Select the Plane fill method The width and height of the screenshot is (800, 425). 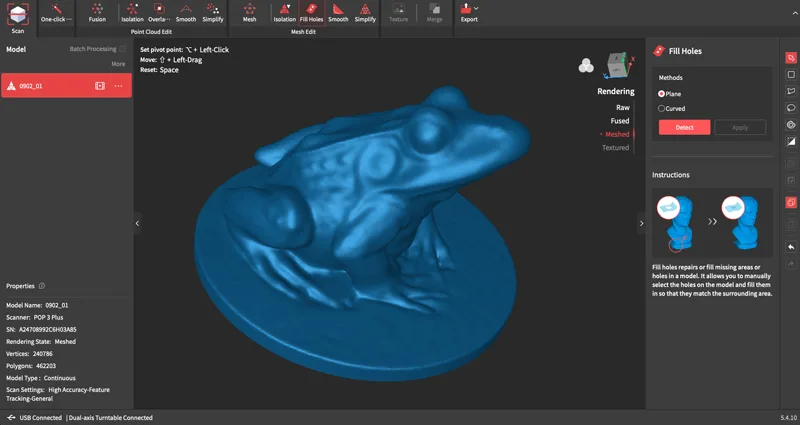coord(669,94)
